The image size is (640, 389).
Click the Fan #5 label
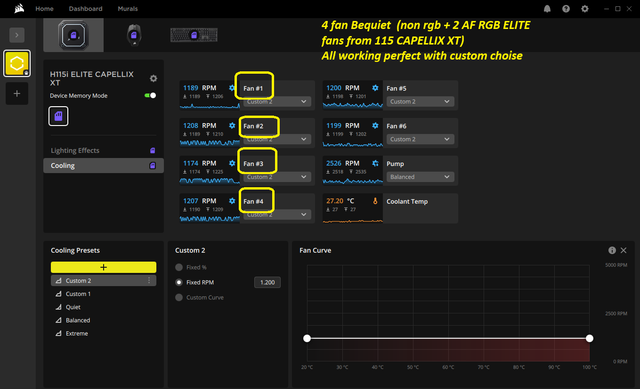[x=396, y=88]
